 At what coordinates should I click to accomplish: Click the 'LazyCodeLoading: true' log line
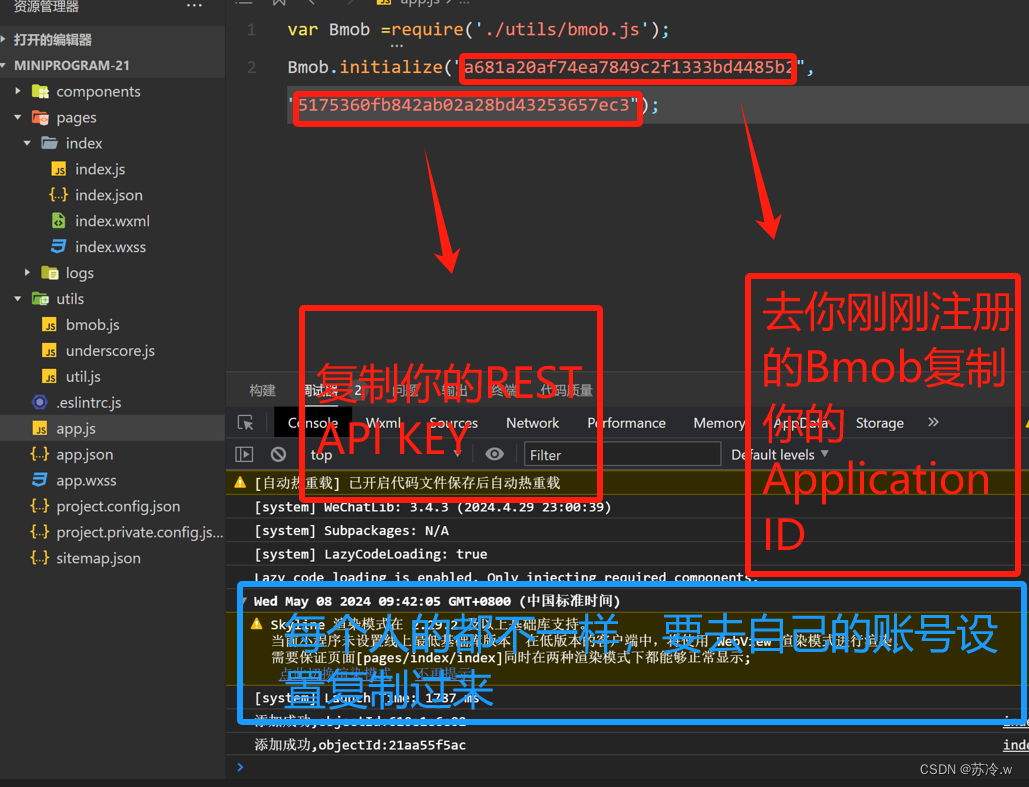[x=371, y=554]
